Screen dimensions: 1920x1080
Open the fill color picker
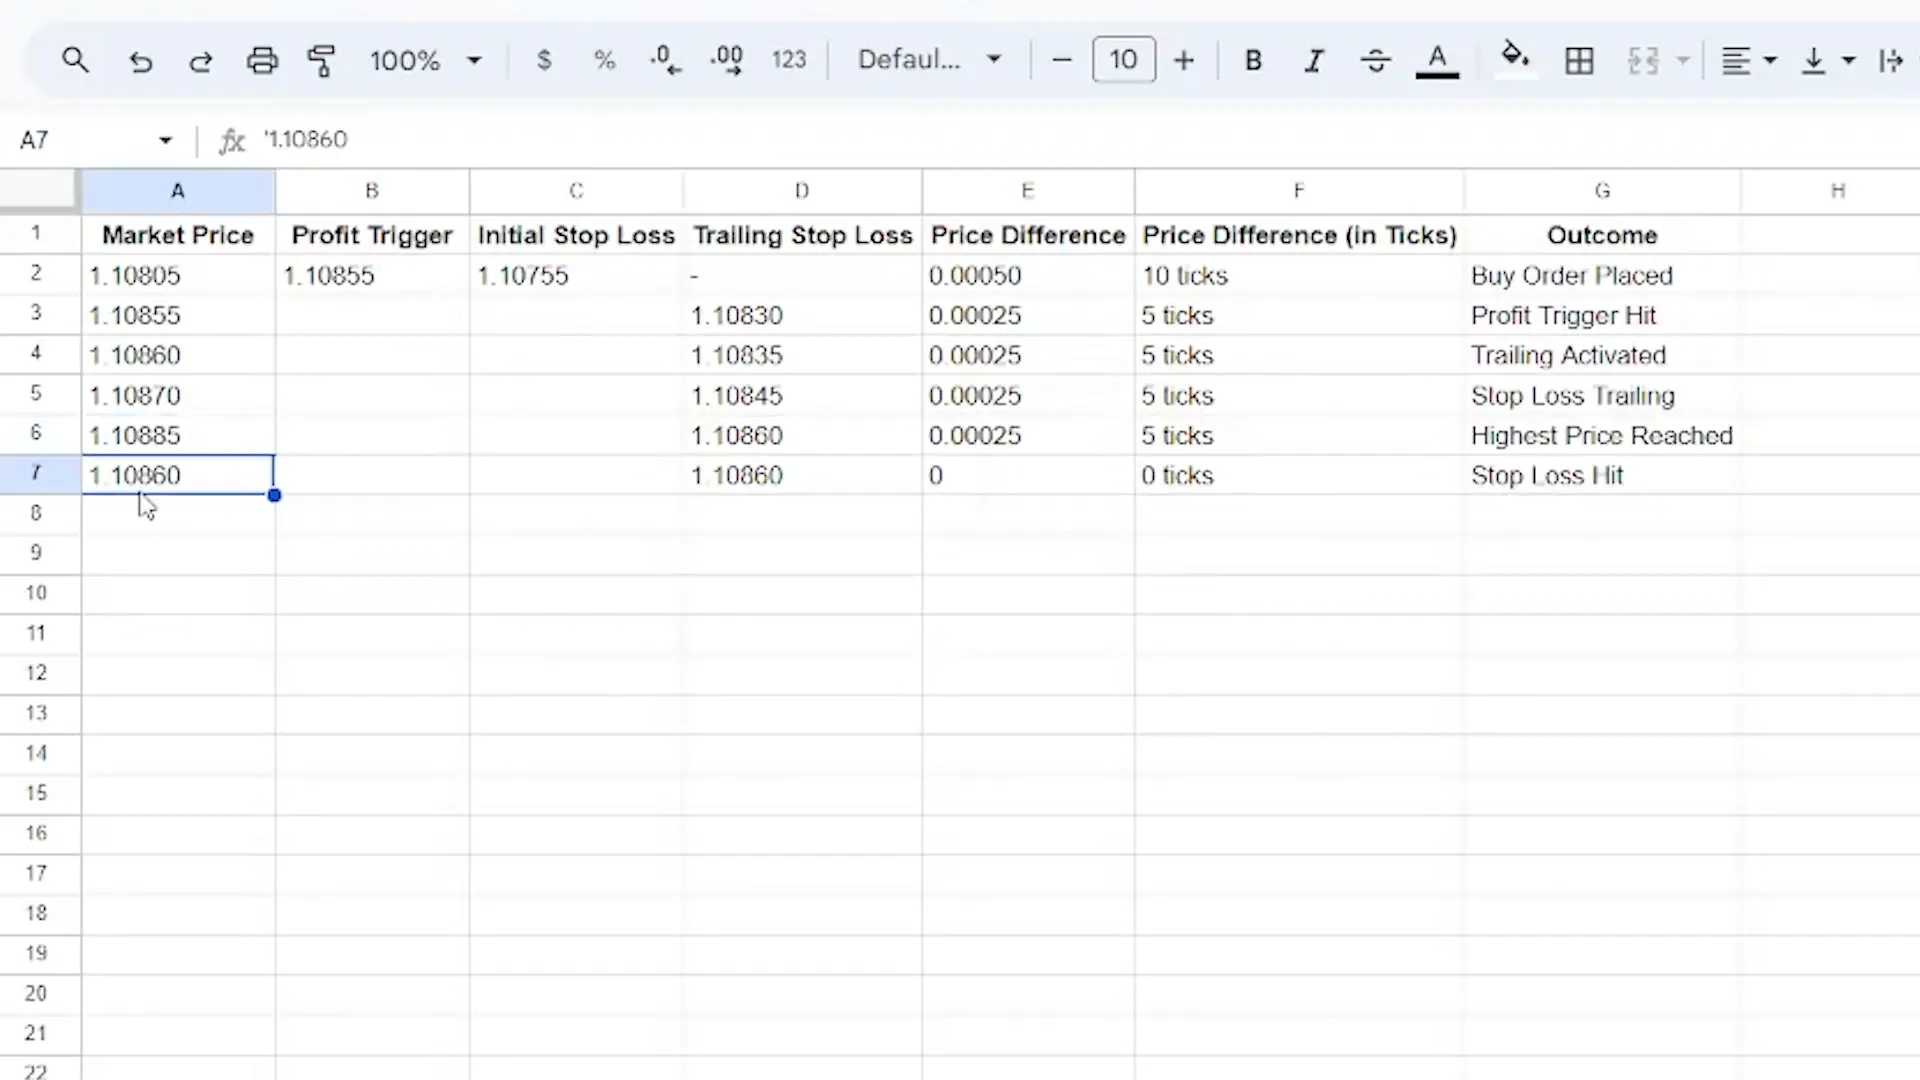click(x=1515, y=58)
